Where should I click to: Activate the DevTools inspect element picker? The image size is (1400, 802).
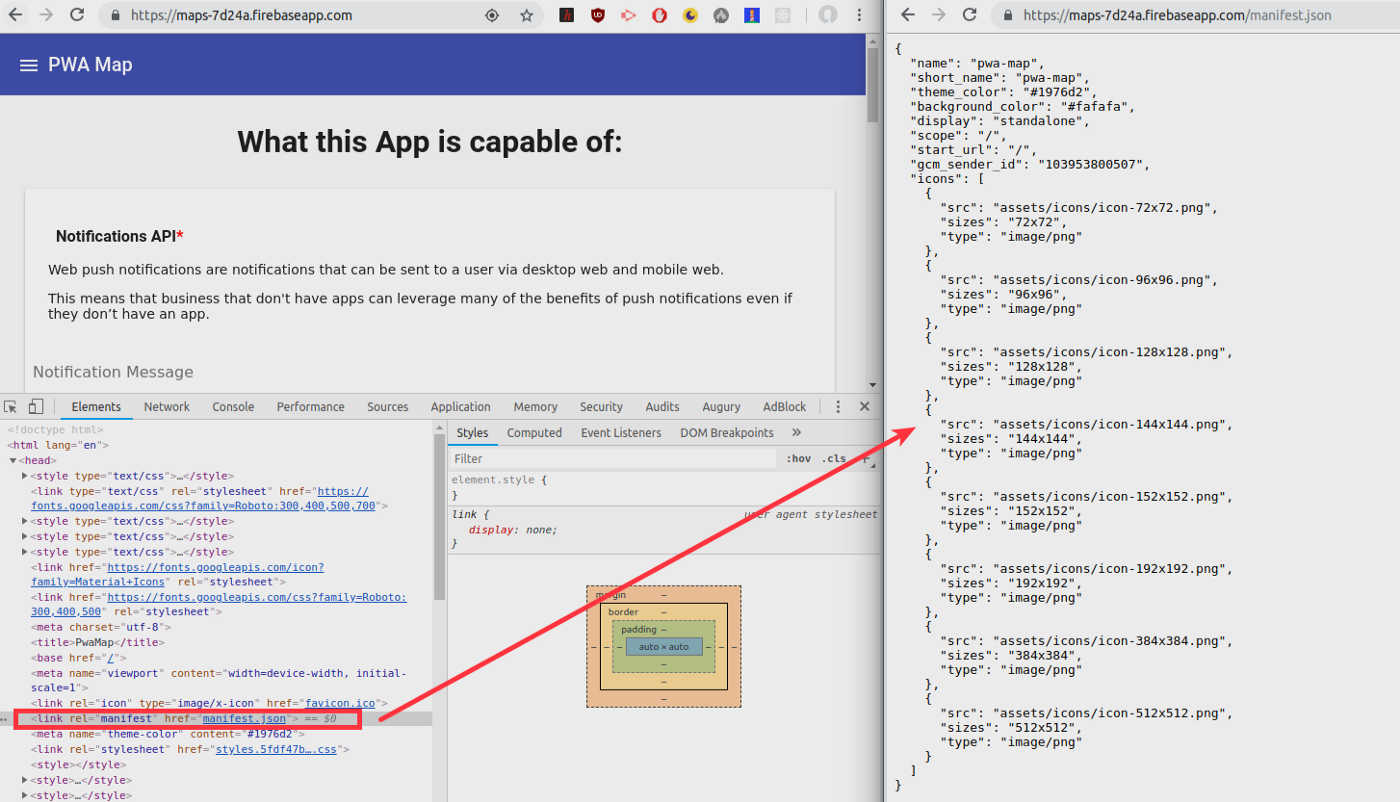11,407
